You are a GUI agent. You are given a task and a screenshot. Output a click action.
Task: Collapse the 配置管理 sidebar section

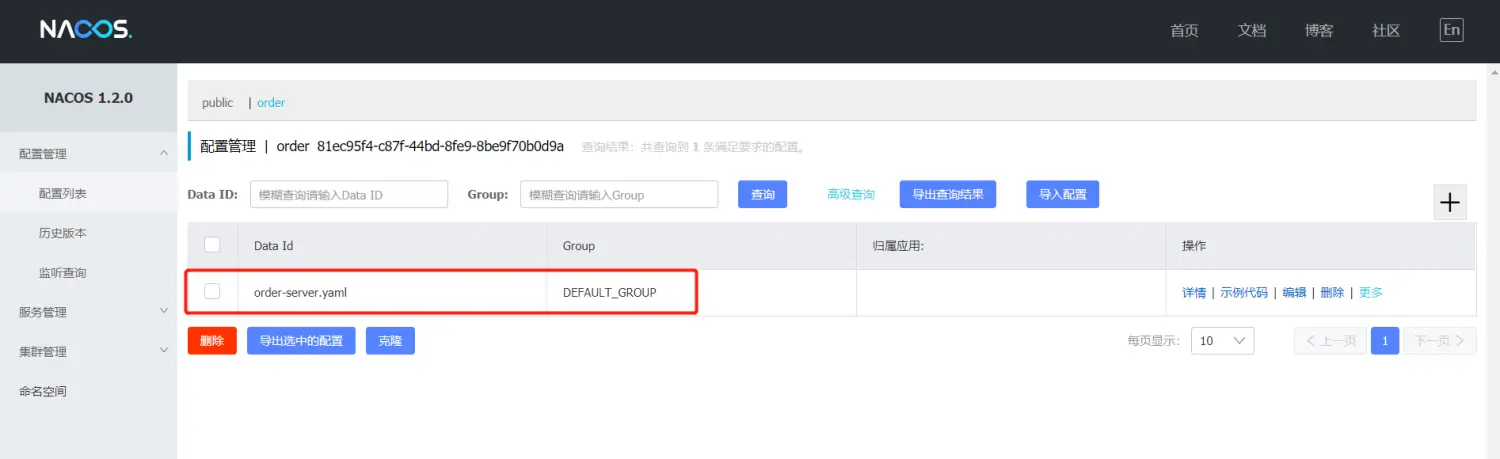tap(164, 153)
